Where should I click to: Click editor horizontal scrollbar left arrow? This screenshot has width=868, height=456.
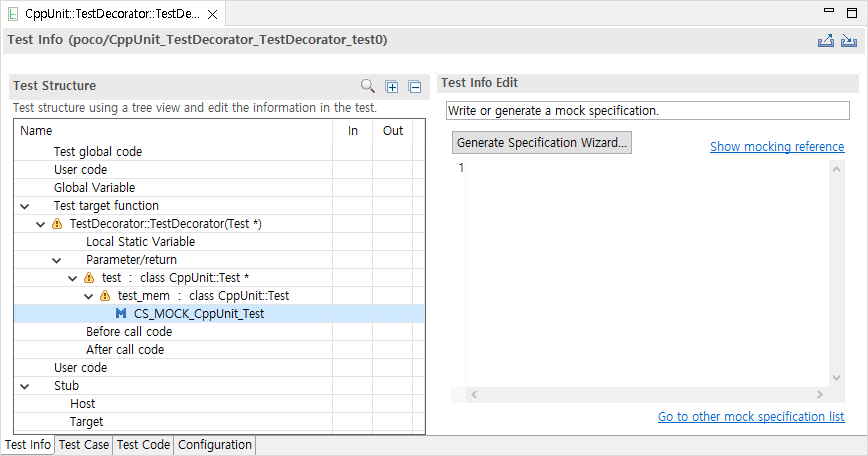(x=474, y=395)
